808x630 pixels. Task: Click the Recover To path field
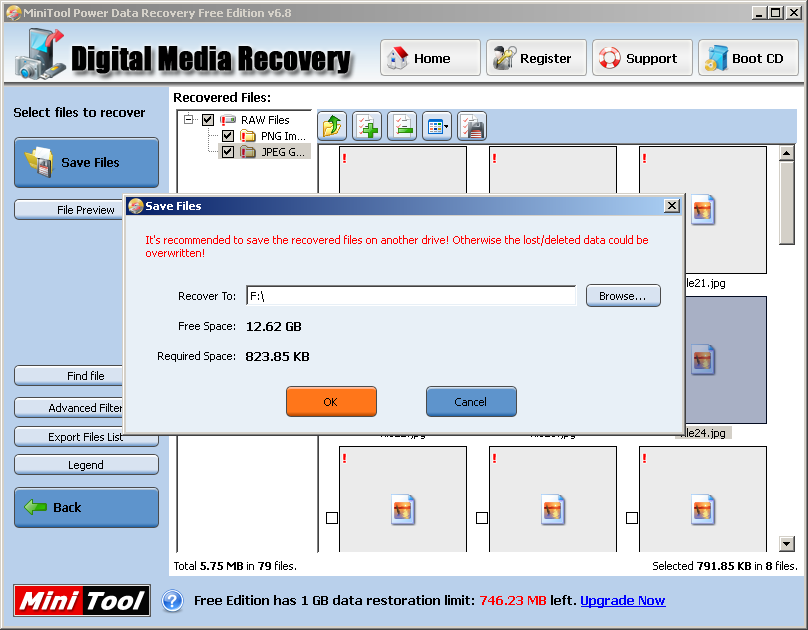coord(411,296)
